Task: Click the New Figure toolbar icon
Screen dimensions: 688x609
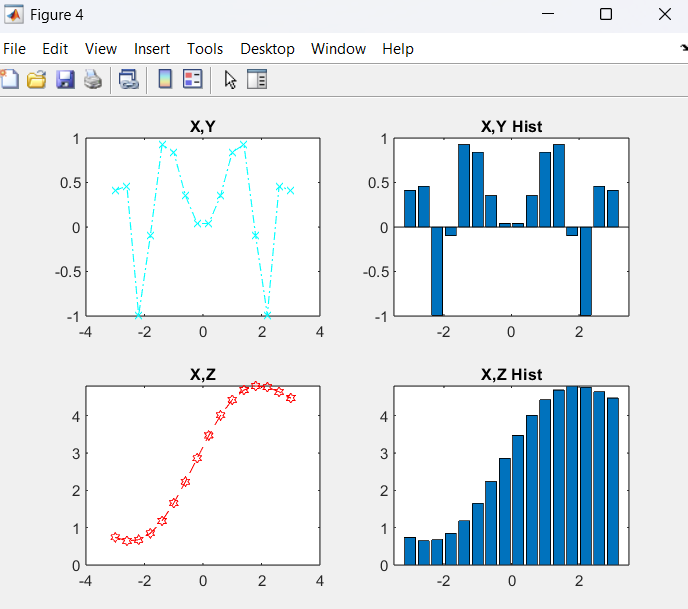Action: [9, 79]
